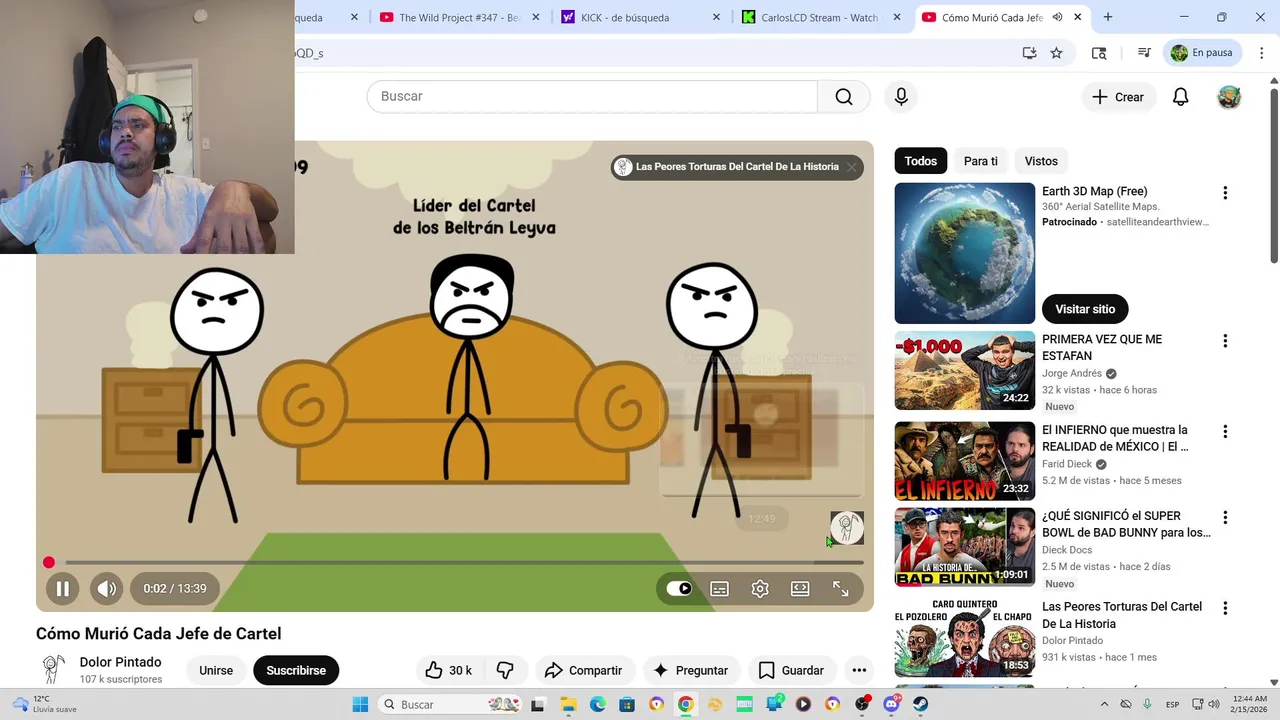Open the YouTube account avatar menu
This screenshot has height=720, width=1280.
coord(1229,97)
